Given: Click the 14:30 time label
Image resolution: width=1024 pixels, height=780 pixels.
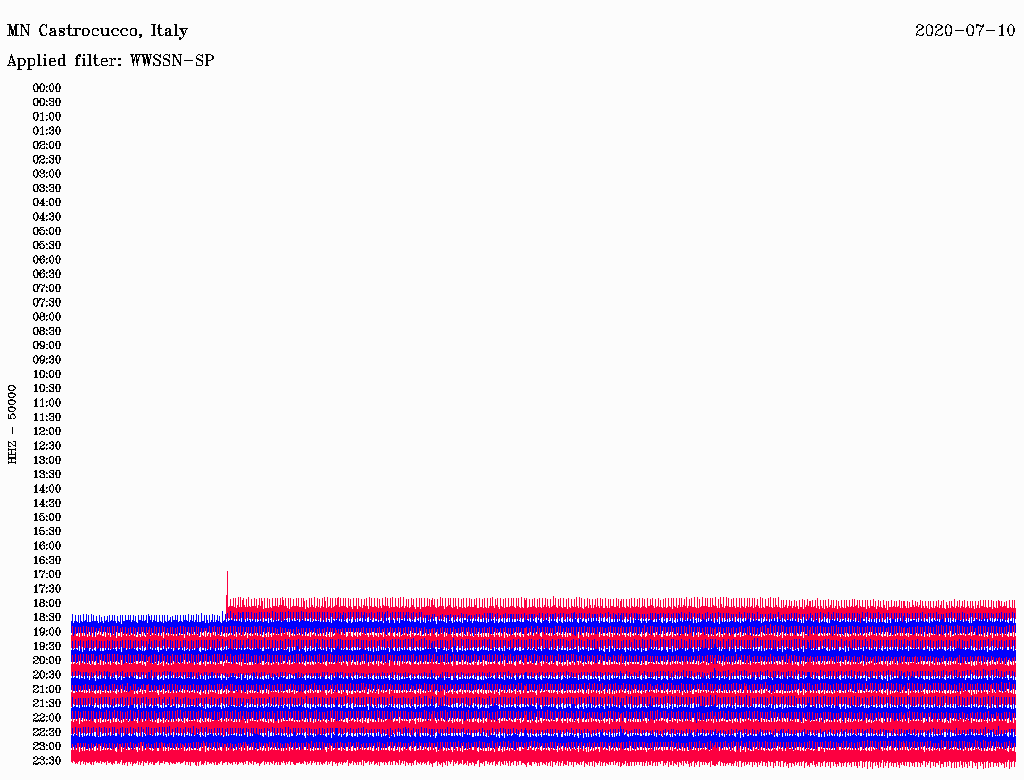Looking at the screenshot, I should point(47,504).
